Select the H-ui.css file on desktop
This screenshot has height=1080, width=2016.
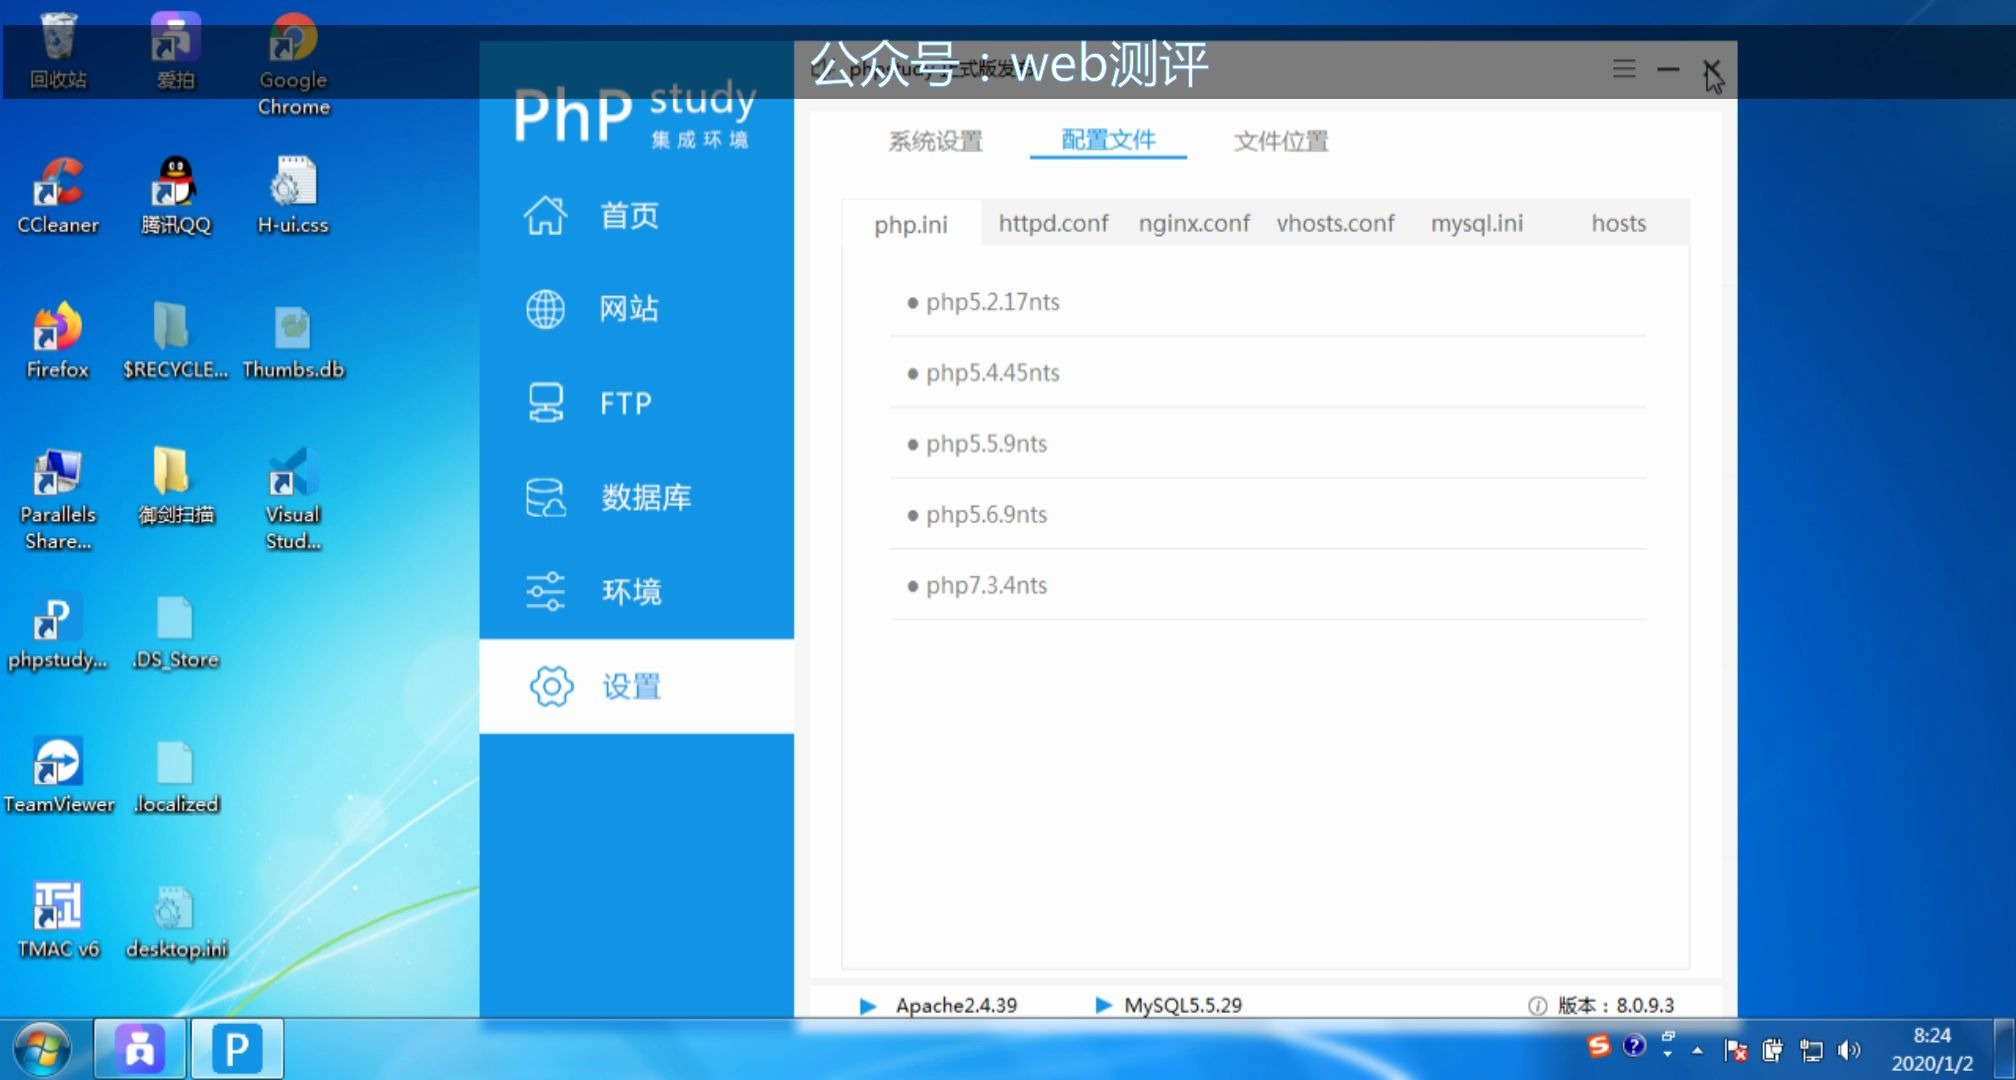pyautogui.click(x=293, y=196)
